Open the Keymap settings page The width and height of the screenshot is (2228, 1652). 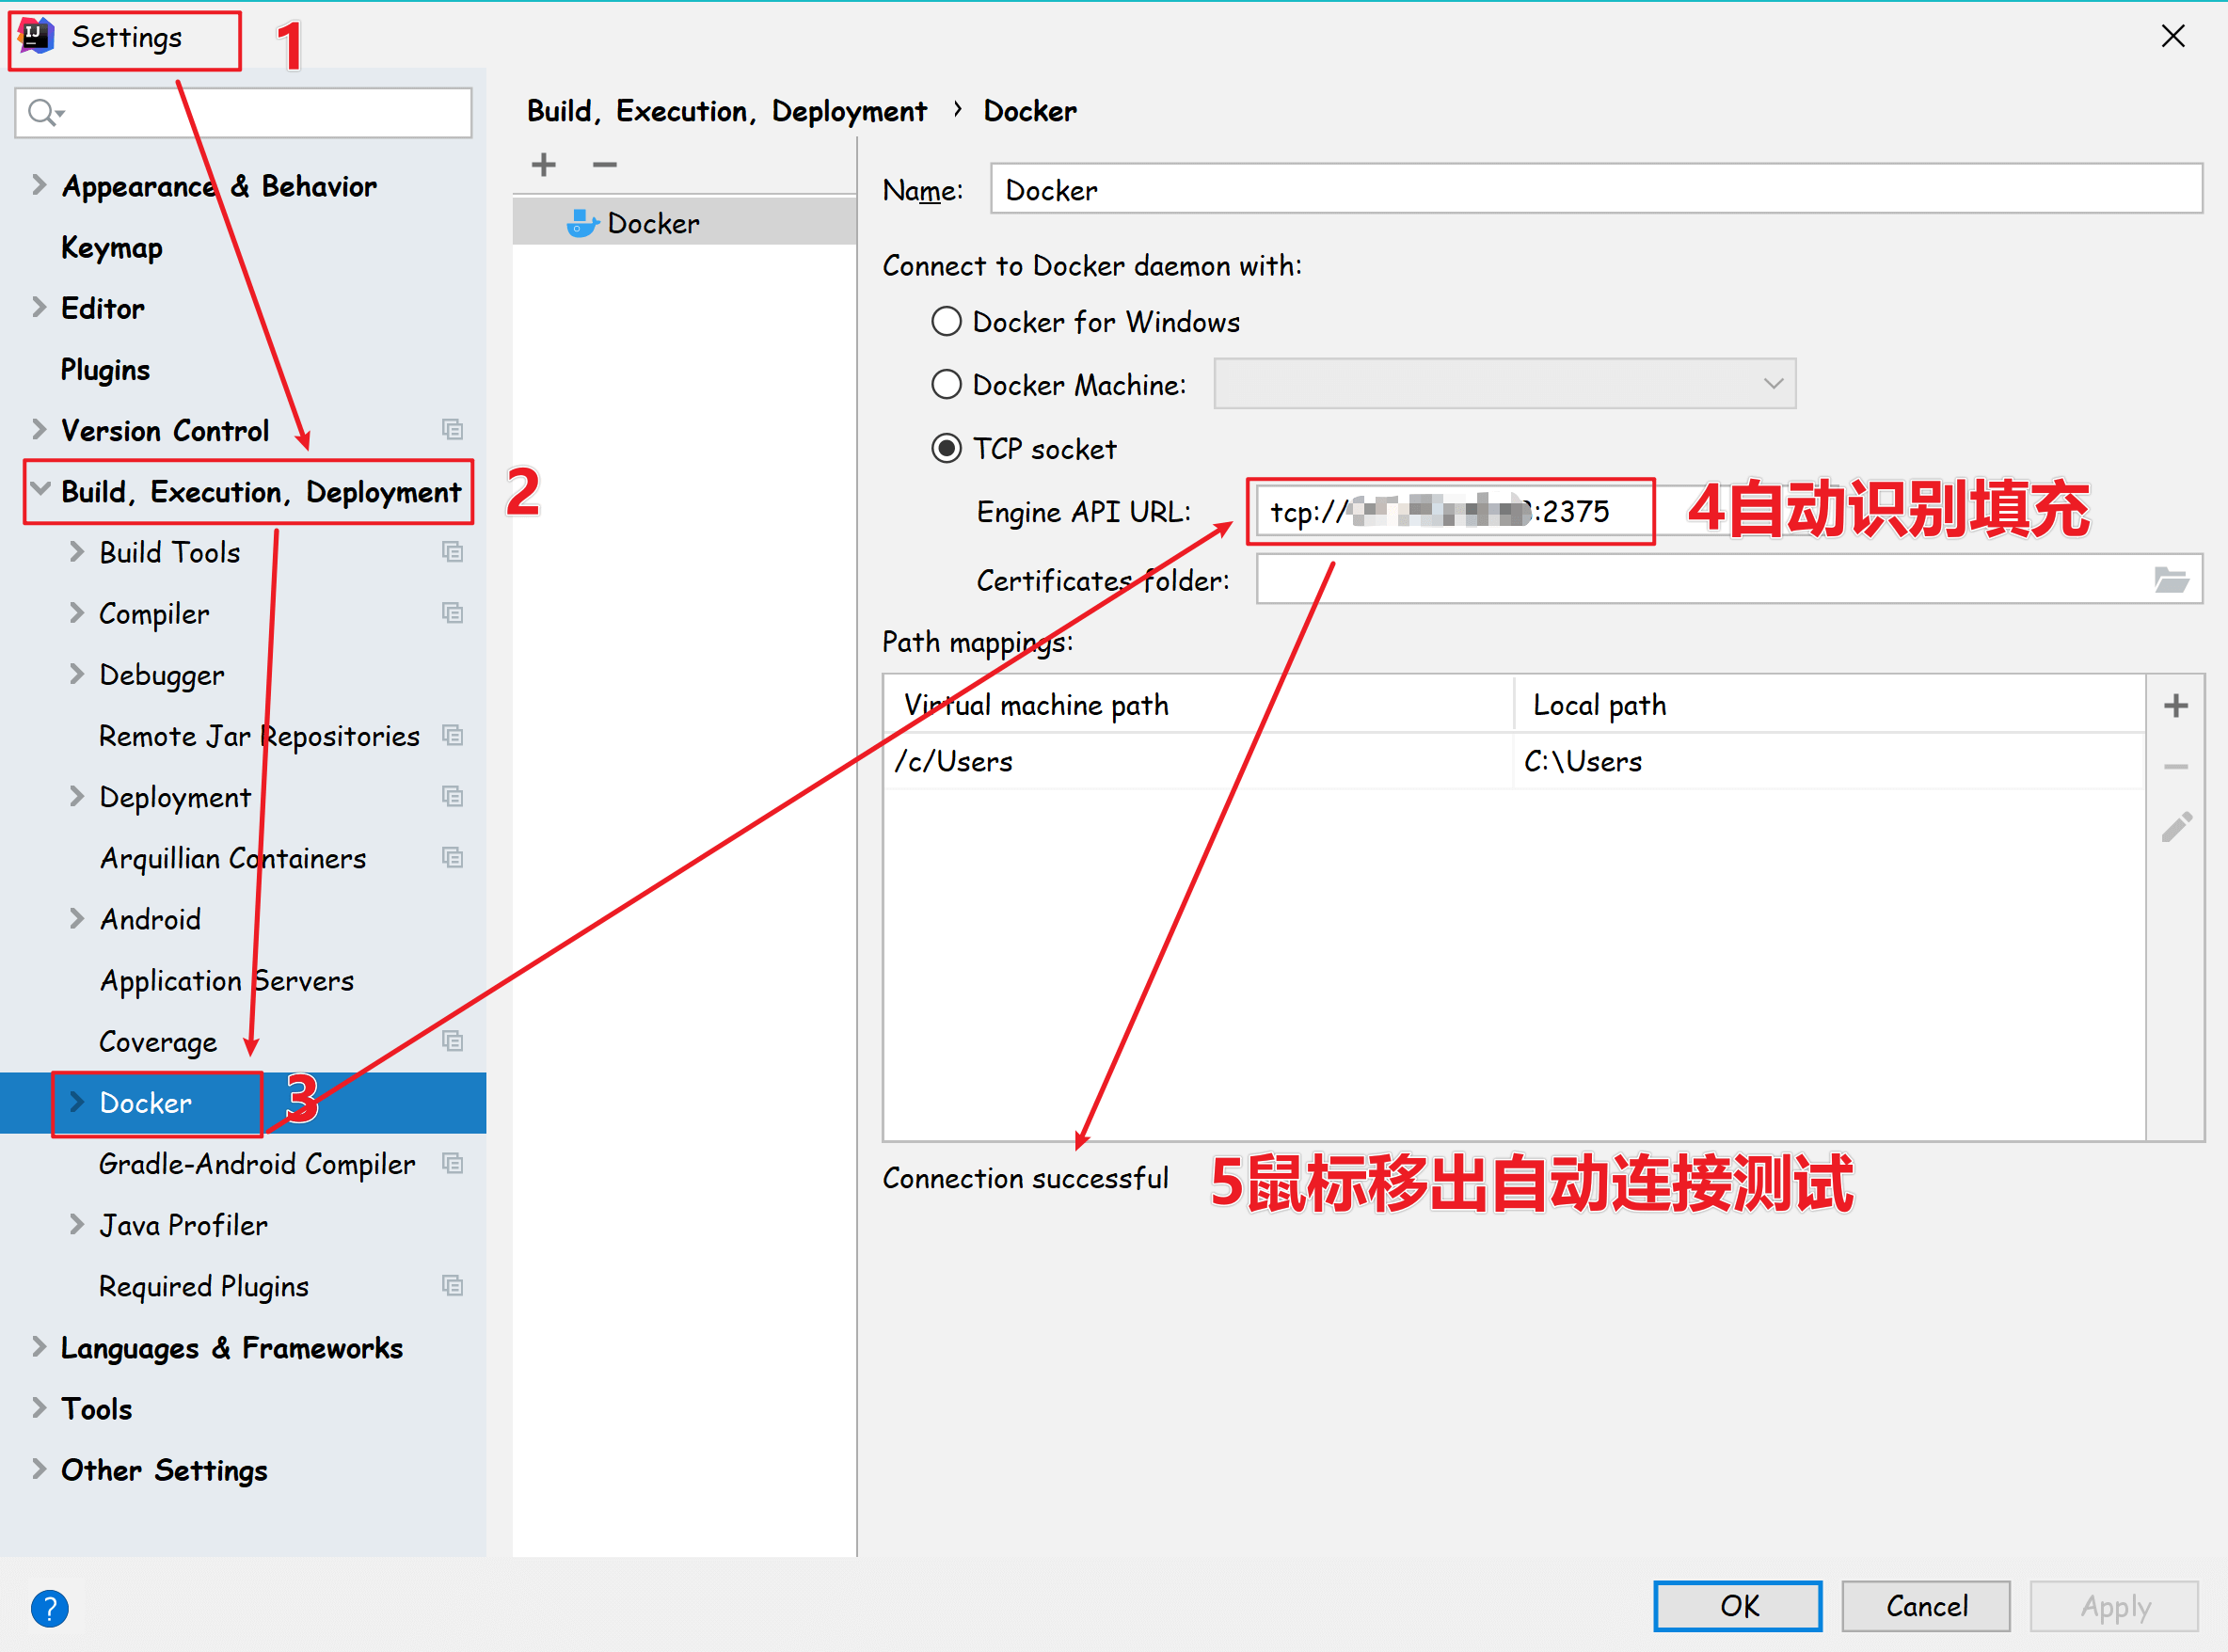[111, 248]
